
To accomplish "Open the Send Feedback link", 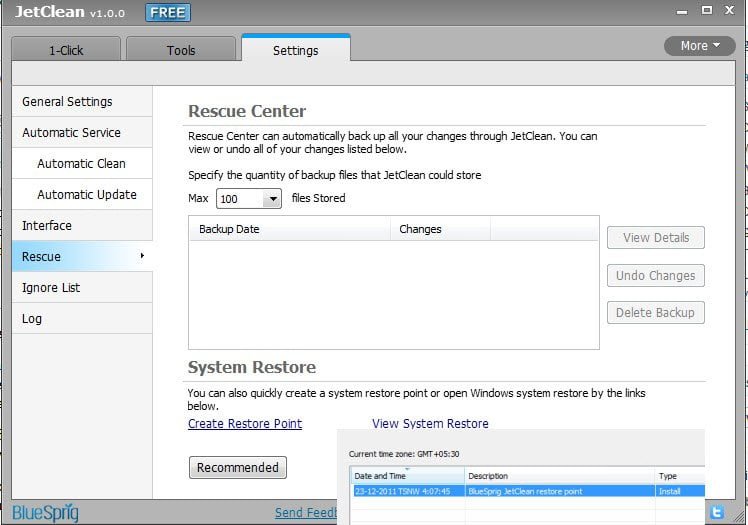I will [x=306, y=513].
